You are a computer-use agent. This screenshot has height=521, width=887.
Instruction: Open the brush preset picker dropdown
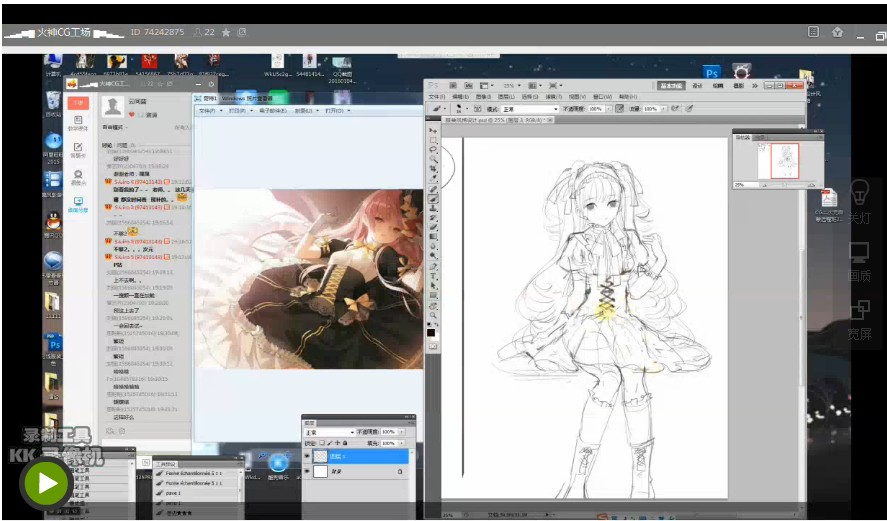[467, 109]
